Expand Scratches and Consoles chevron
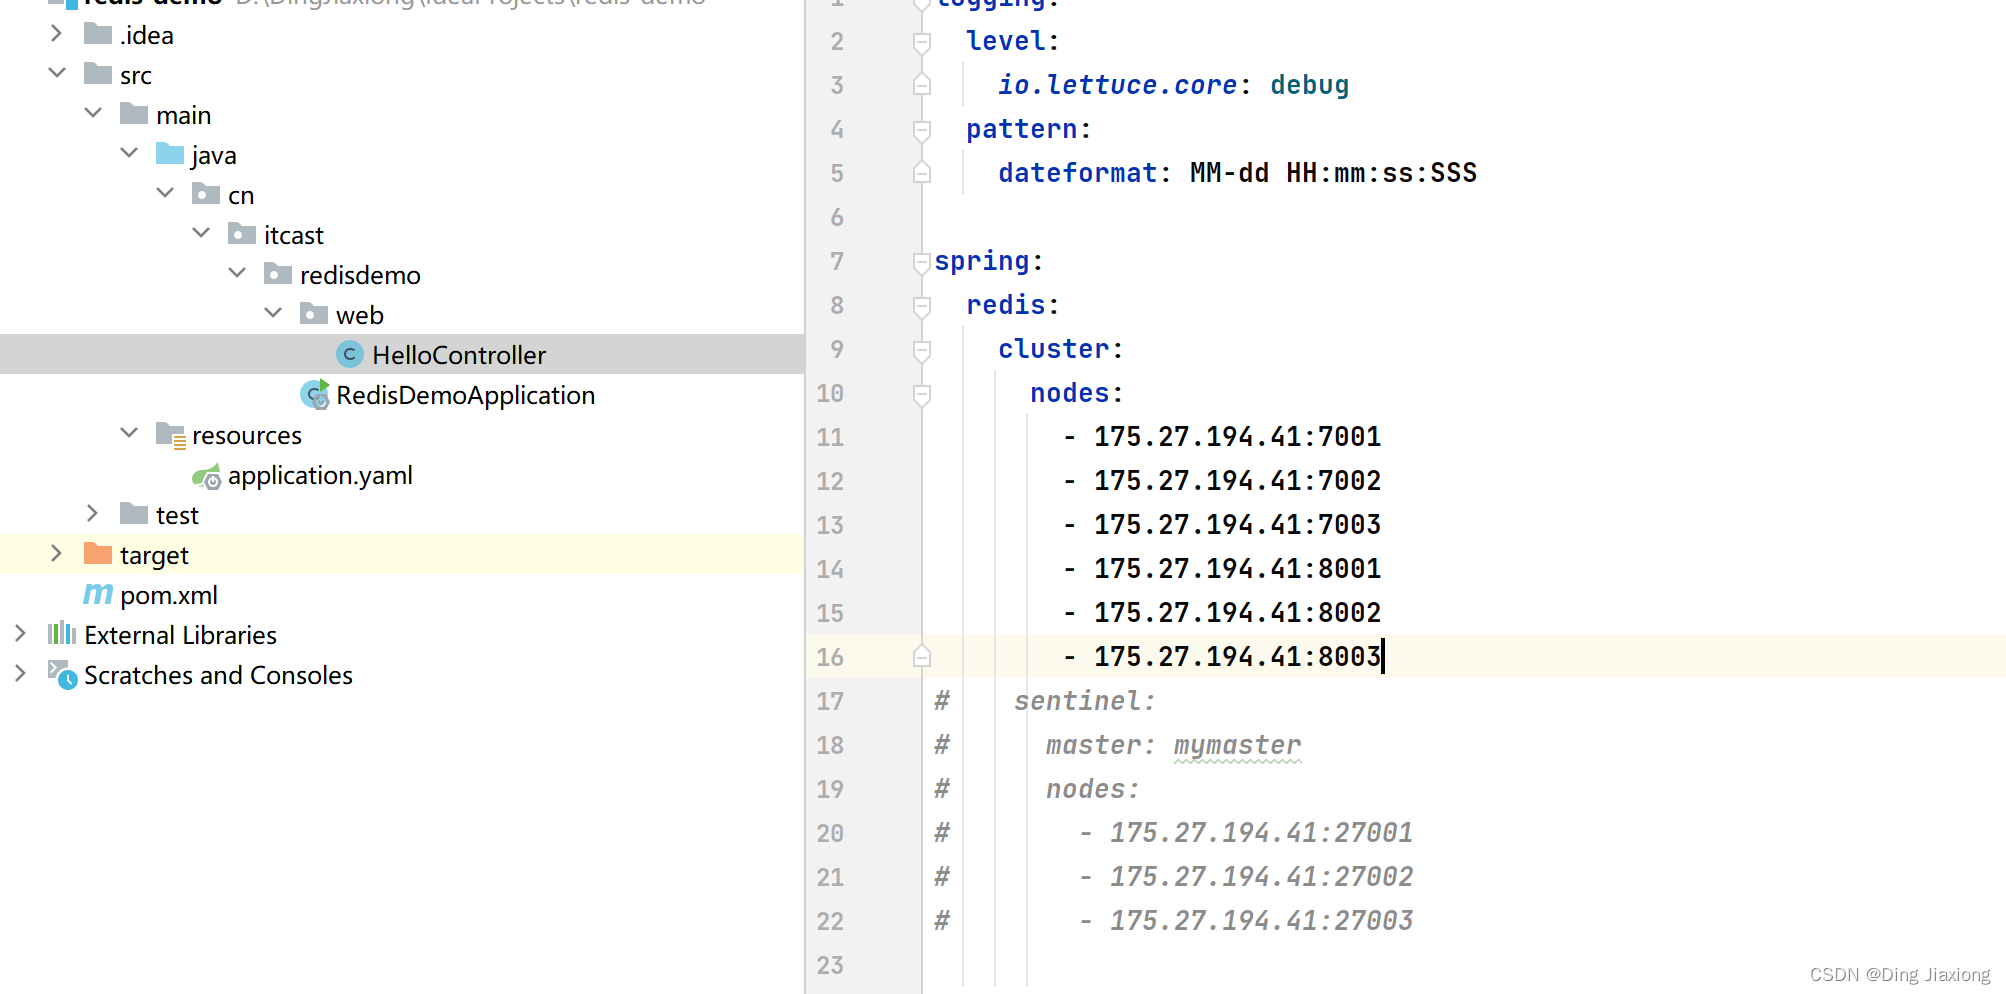2006x994 pixels. point(21,674)
